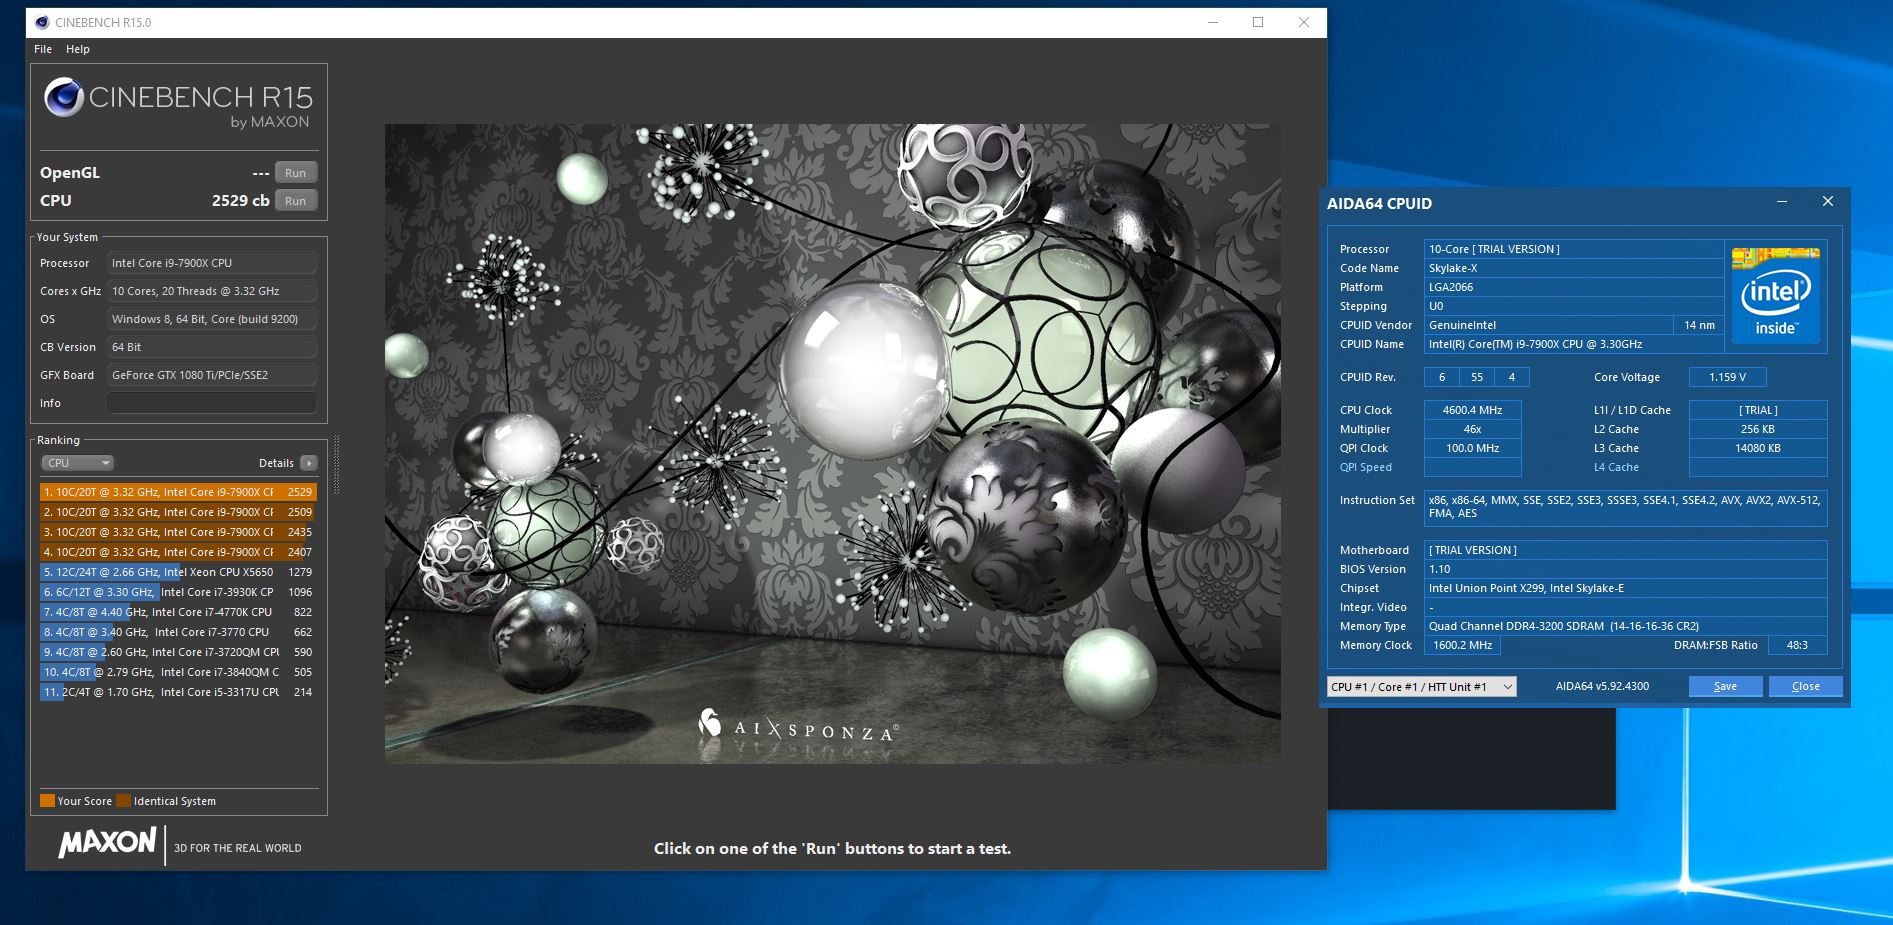Click the rendered scene image in Cinebench
Screen dimensions: 1893x925
(x=832, y=443)
